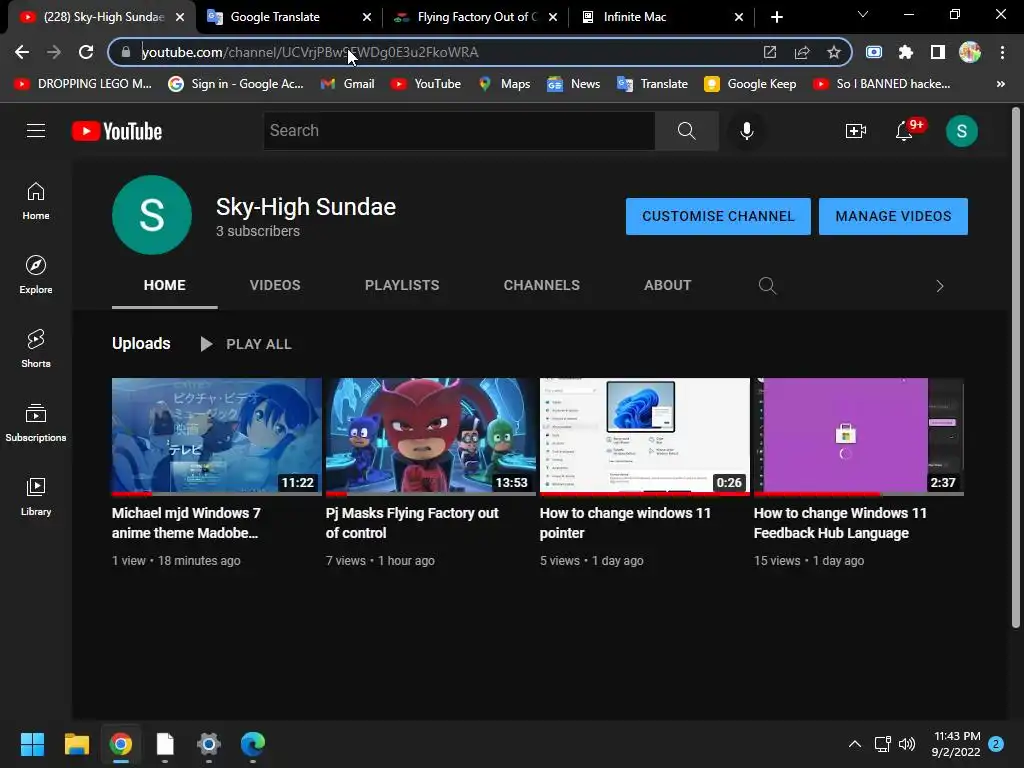Open the YouTube hamburger guide menu

[36, 131]
